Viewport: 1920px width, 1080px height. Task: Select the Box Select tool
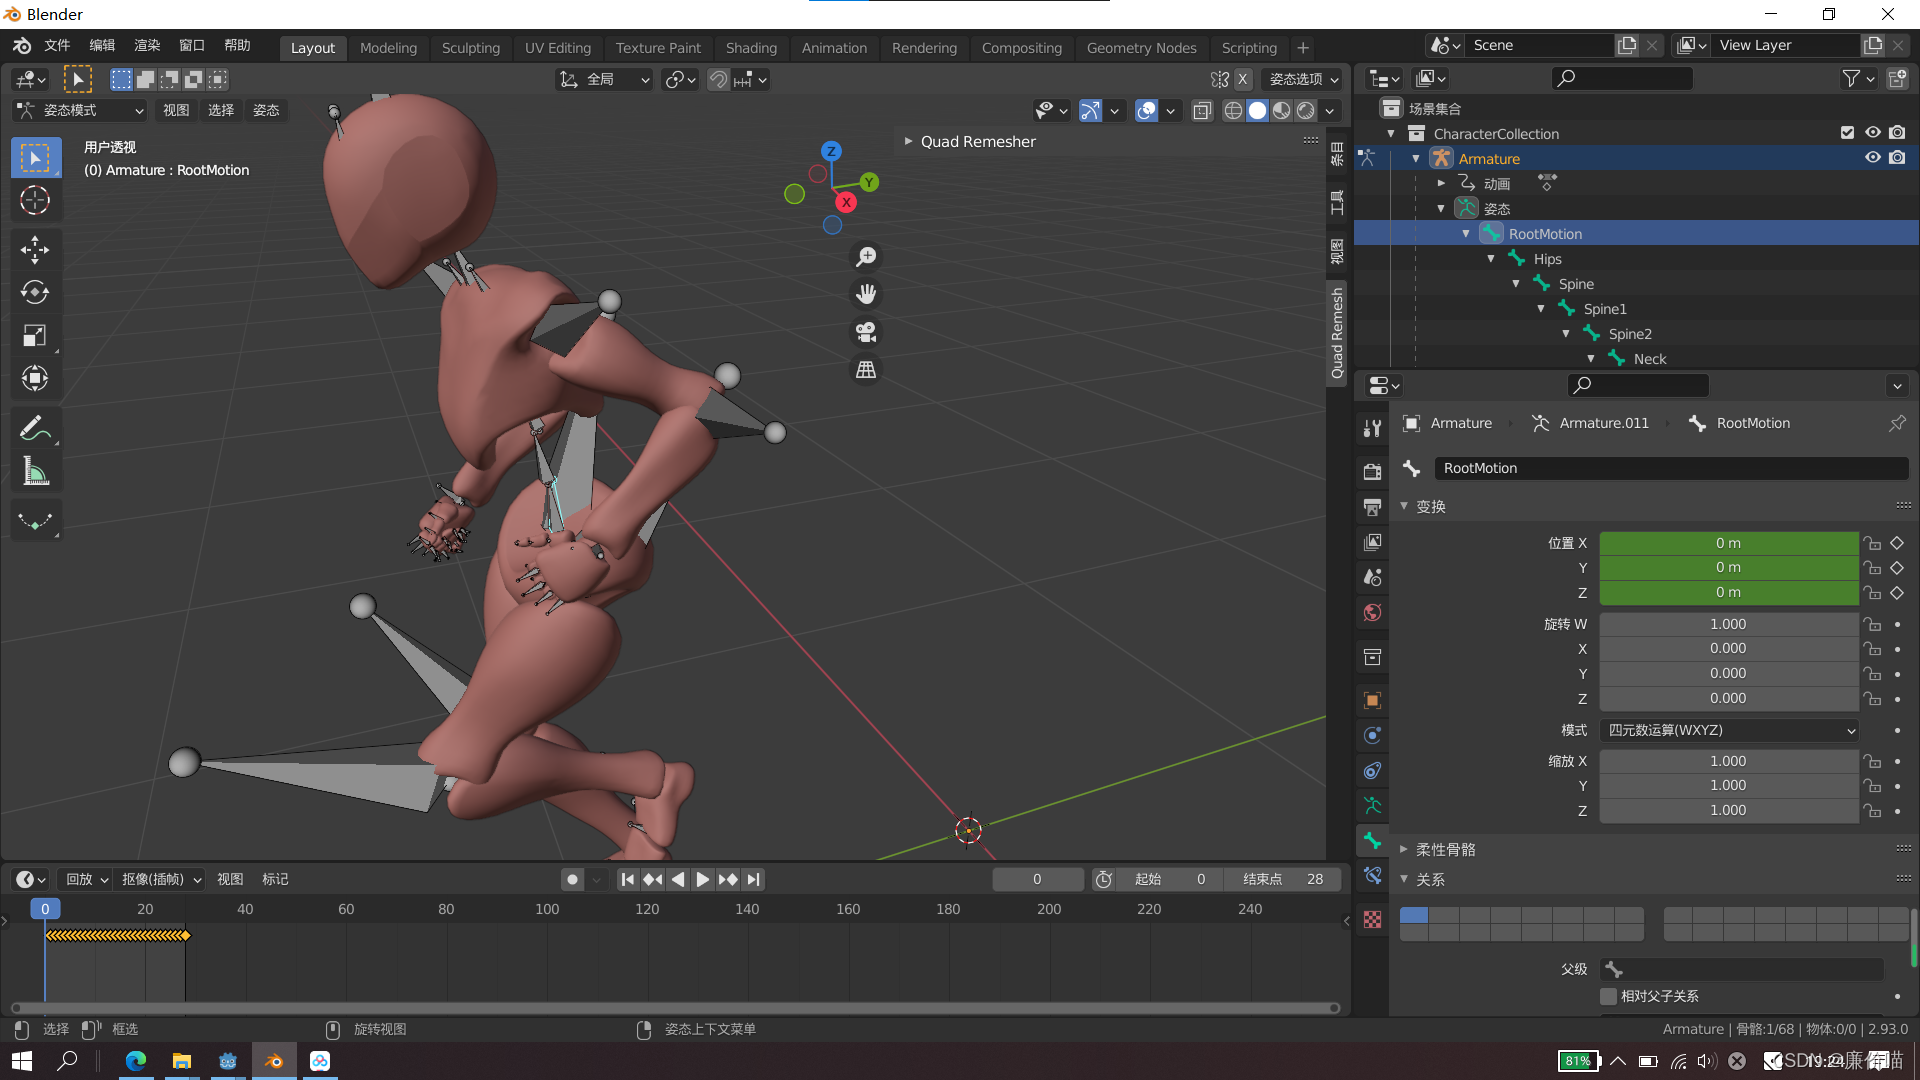point(36,157)
